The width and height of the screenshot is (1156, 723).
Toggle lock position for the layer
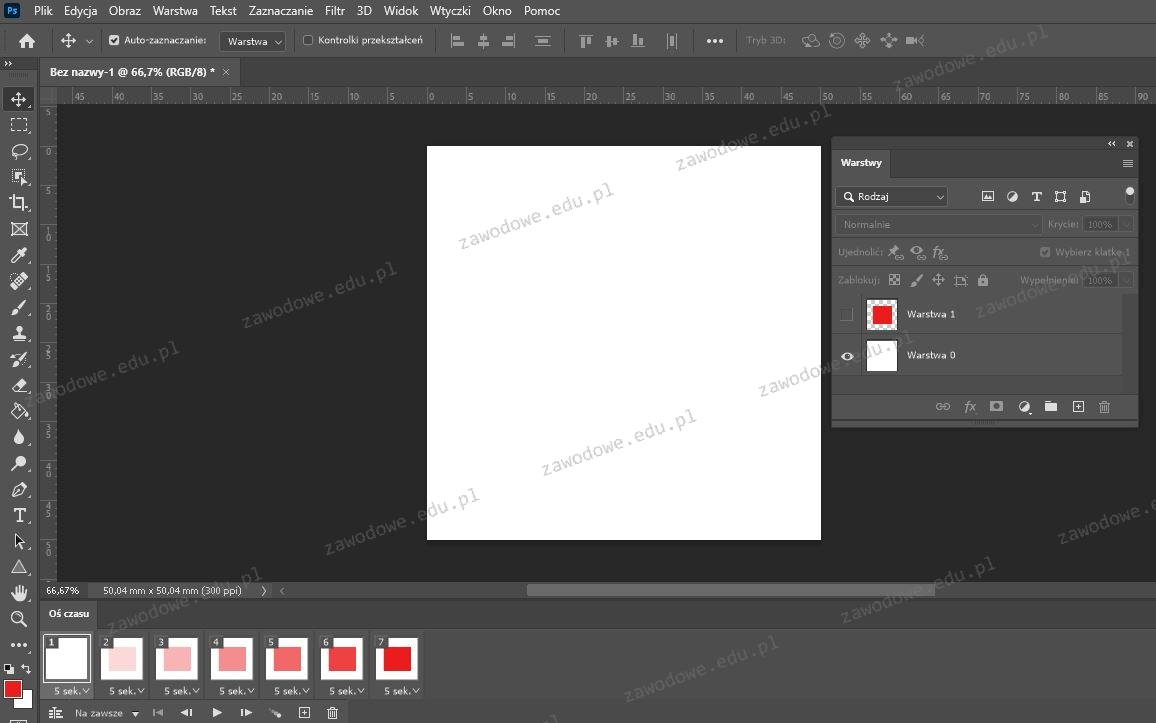(x=938, y=280)
